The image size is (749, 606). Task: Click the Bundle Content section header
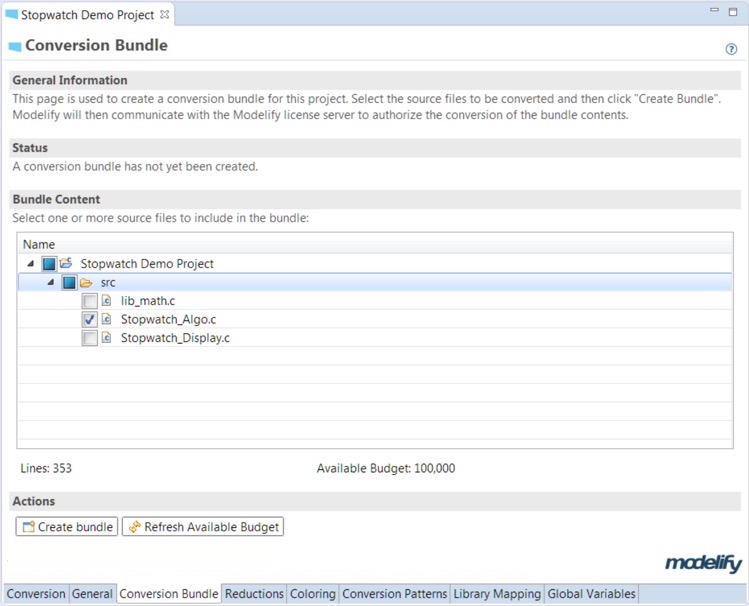(375, 199)
